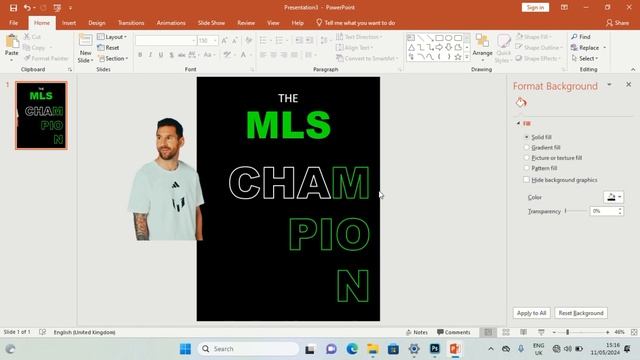Screen dimensions: 640x360
Task: Click the Windows Start button
Action: [x=185, y=349]
